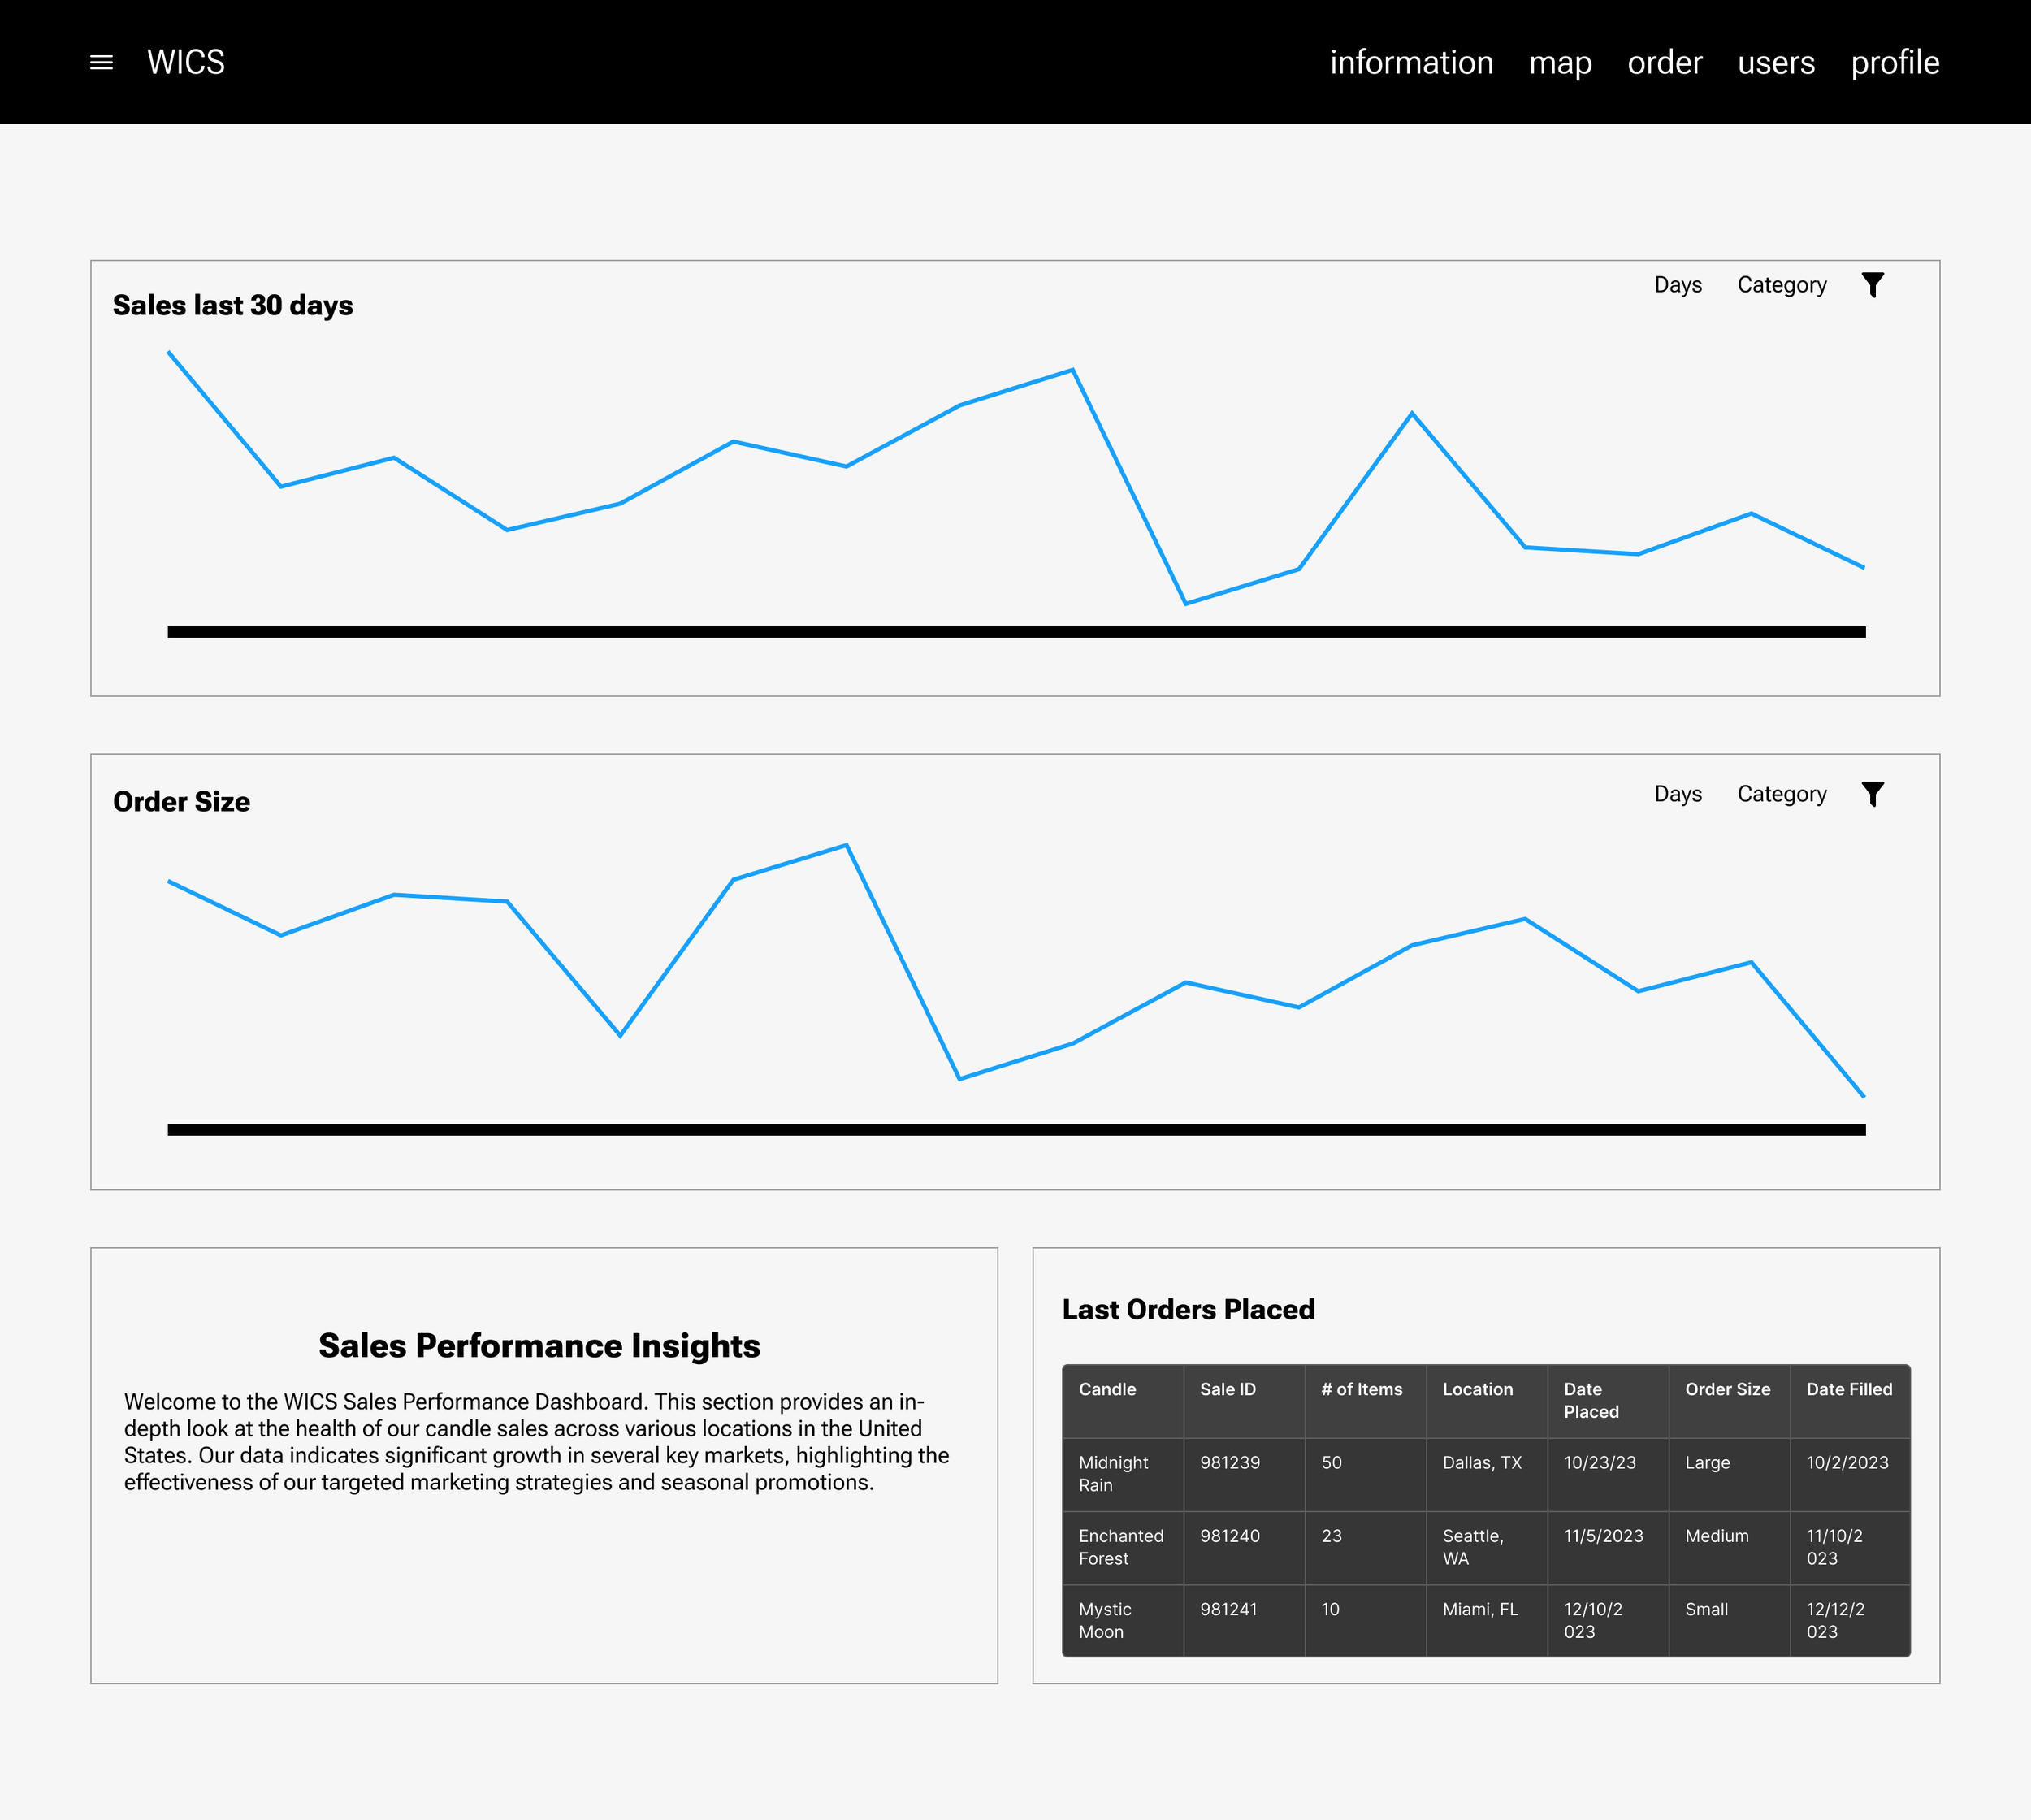Click the peak of Sales line chart
The height and width of the screenshot is (1820, 2031).
coord(1072,371)
